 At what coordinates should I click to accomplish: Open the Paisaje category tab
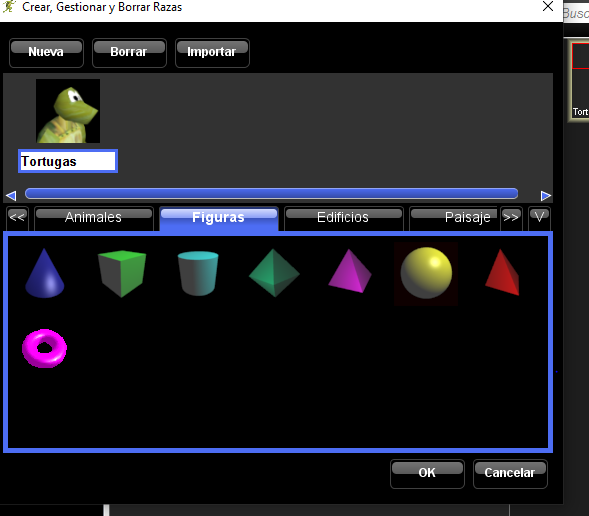[x=455, y=218]
